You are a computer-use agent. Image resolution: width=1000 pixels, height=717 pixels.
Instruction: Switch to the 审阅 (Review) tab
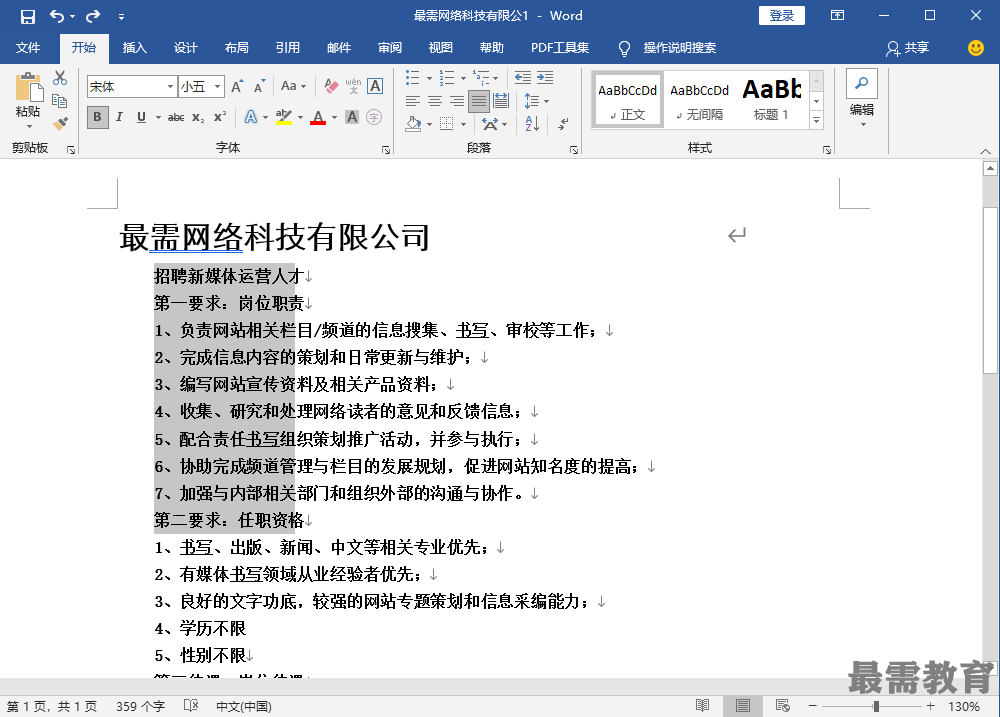(390, 48)
